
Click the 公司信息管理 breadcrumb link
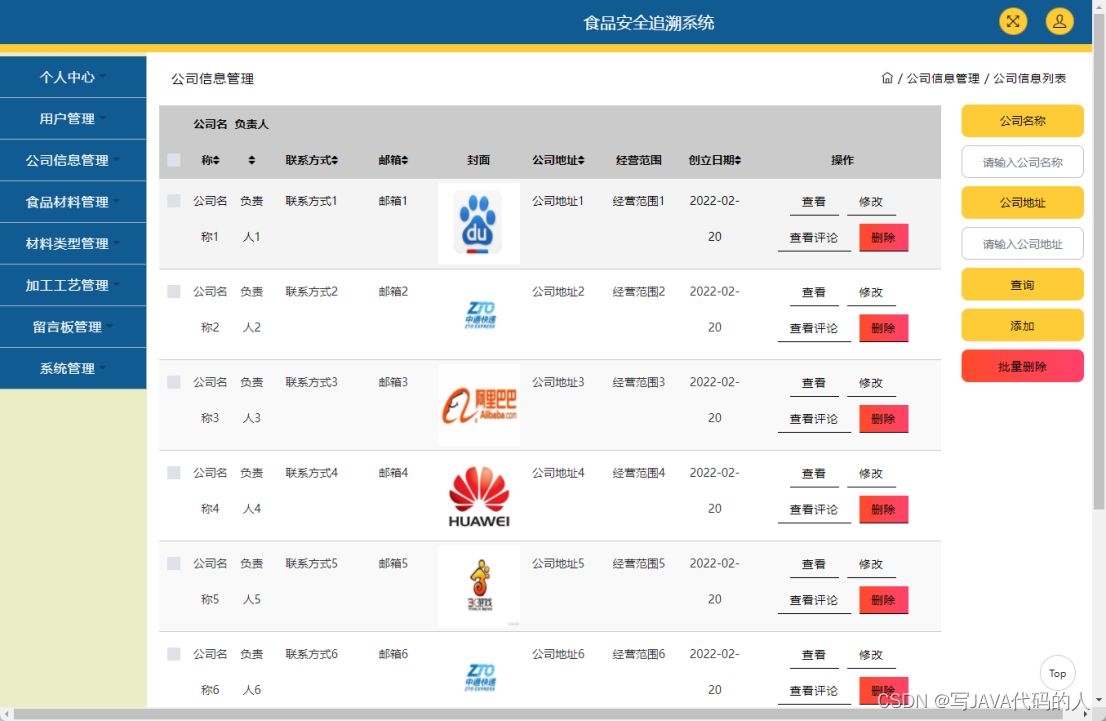click(x=942, y=78)
